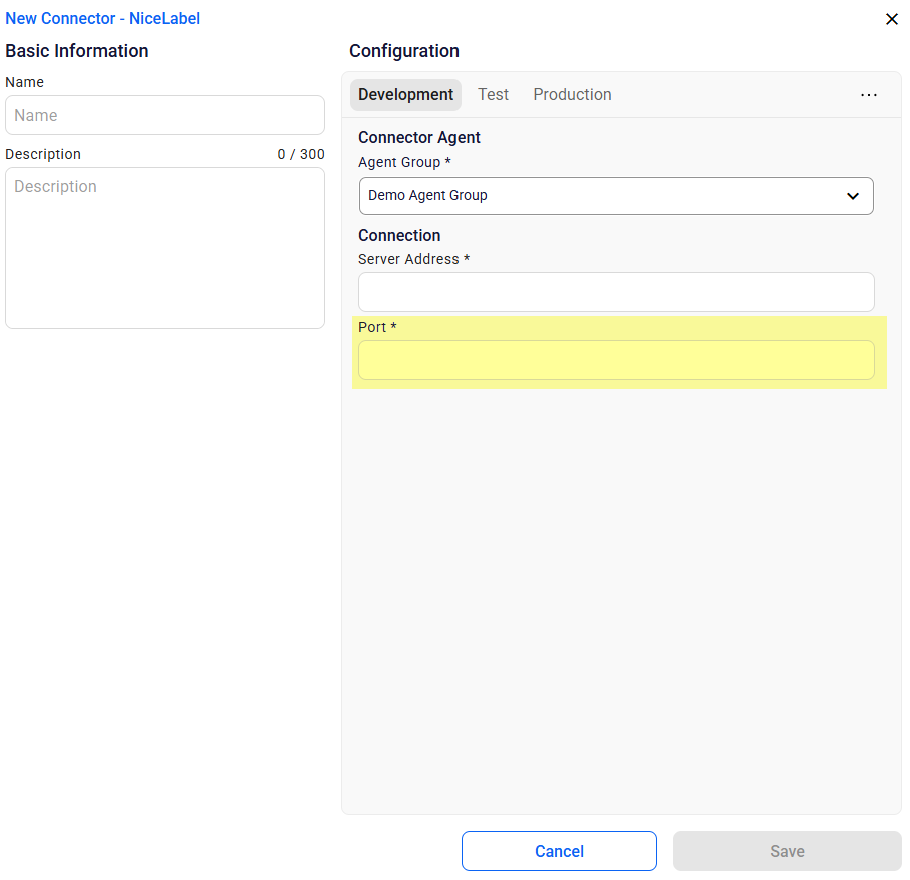Focus the Name input field

click(x=165, y=115)
